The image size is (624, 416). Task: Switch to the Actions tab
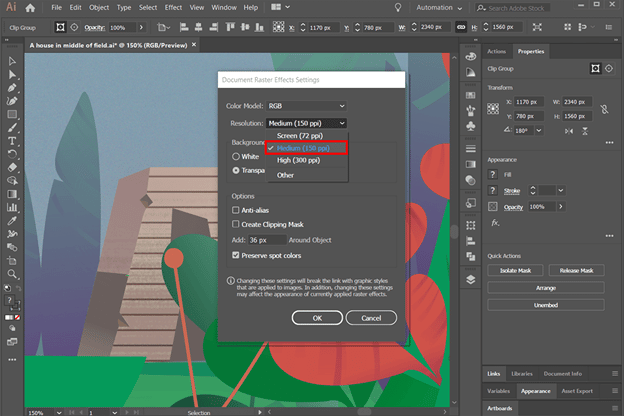coord(496,51)
